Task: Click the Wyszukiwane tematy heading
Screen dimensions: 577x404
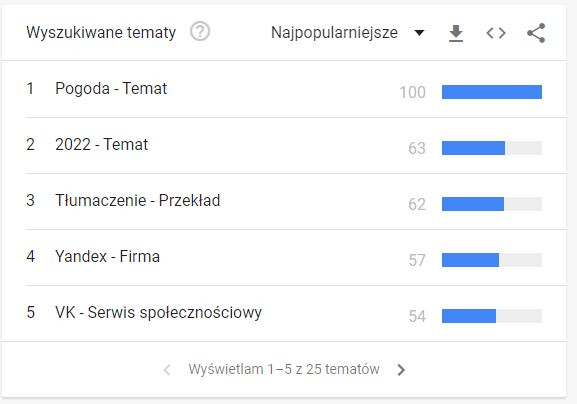Action: pyautogui.click(x=101, y=32)
